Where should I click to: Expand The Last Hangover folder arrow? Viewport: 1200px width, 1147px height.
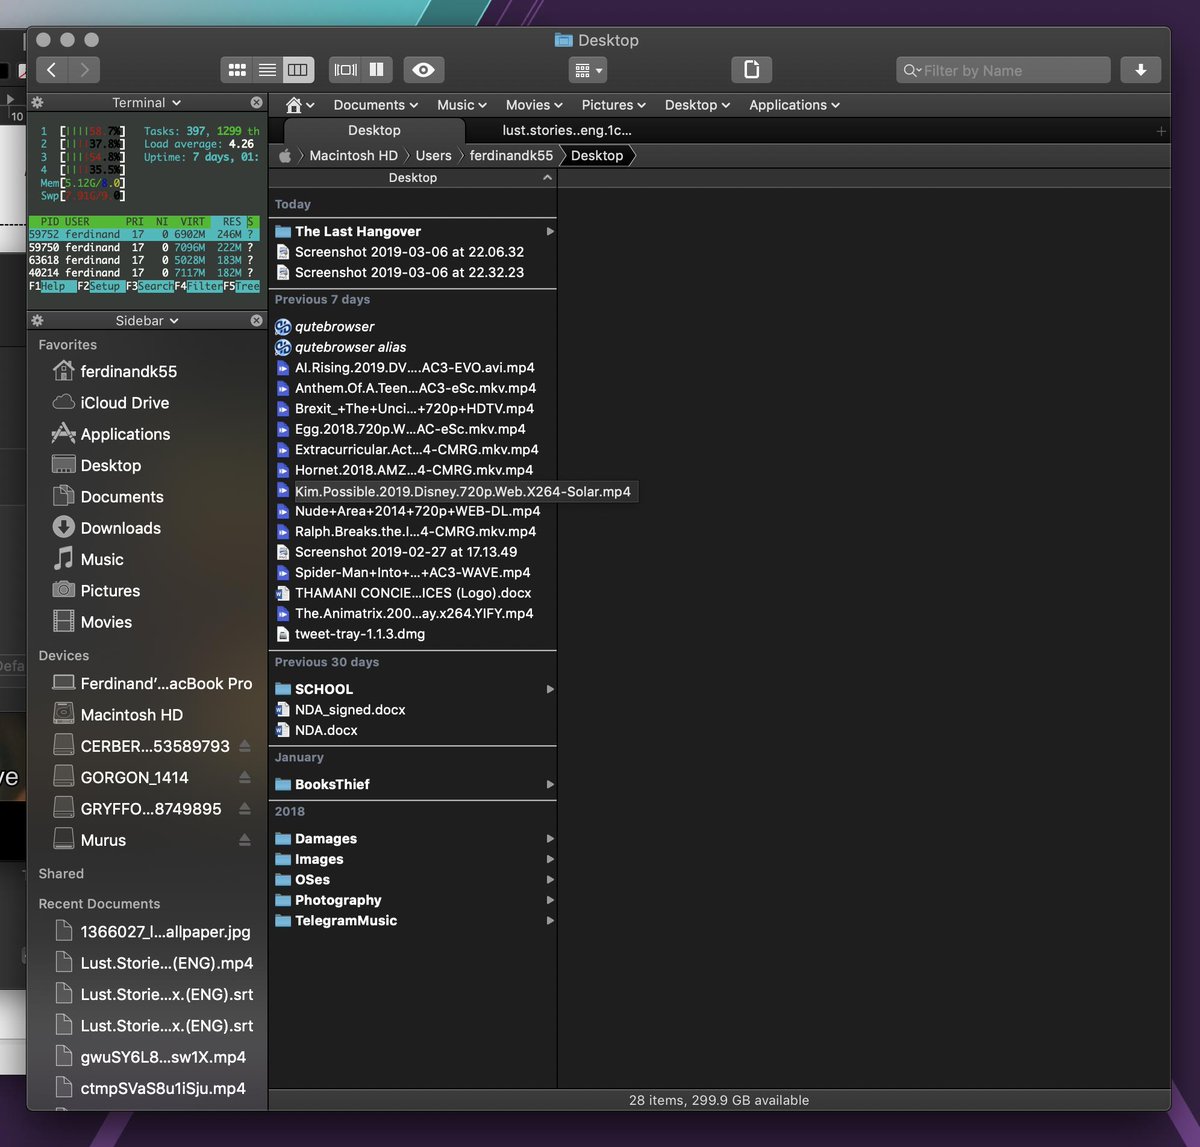pos(550,231)
